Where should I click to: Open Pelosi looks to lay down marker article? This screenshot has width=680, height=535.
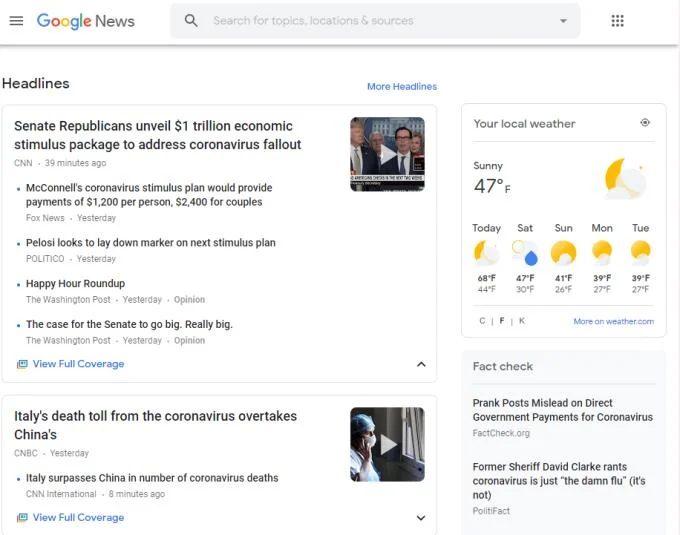coord(150,243)
